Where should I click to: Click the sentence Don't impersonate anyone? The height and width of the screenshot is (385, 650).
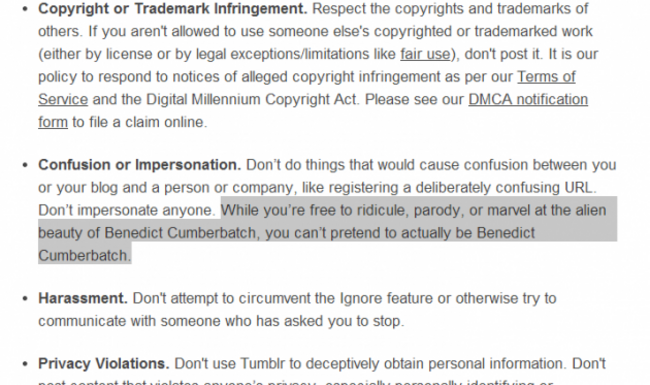(126, 211)
